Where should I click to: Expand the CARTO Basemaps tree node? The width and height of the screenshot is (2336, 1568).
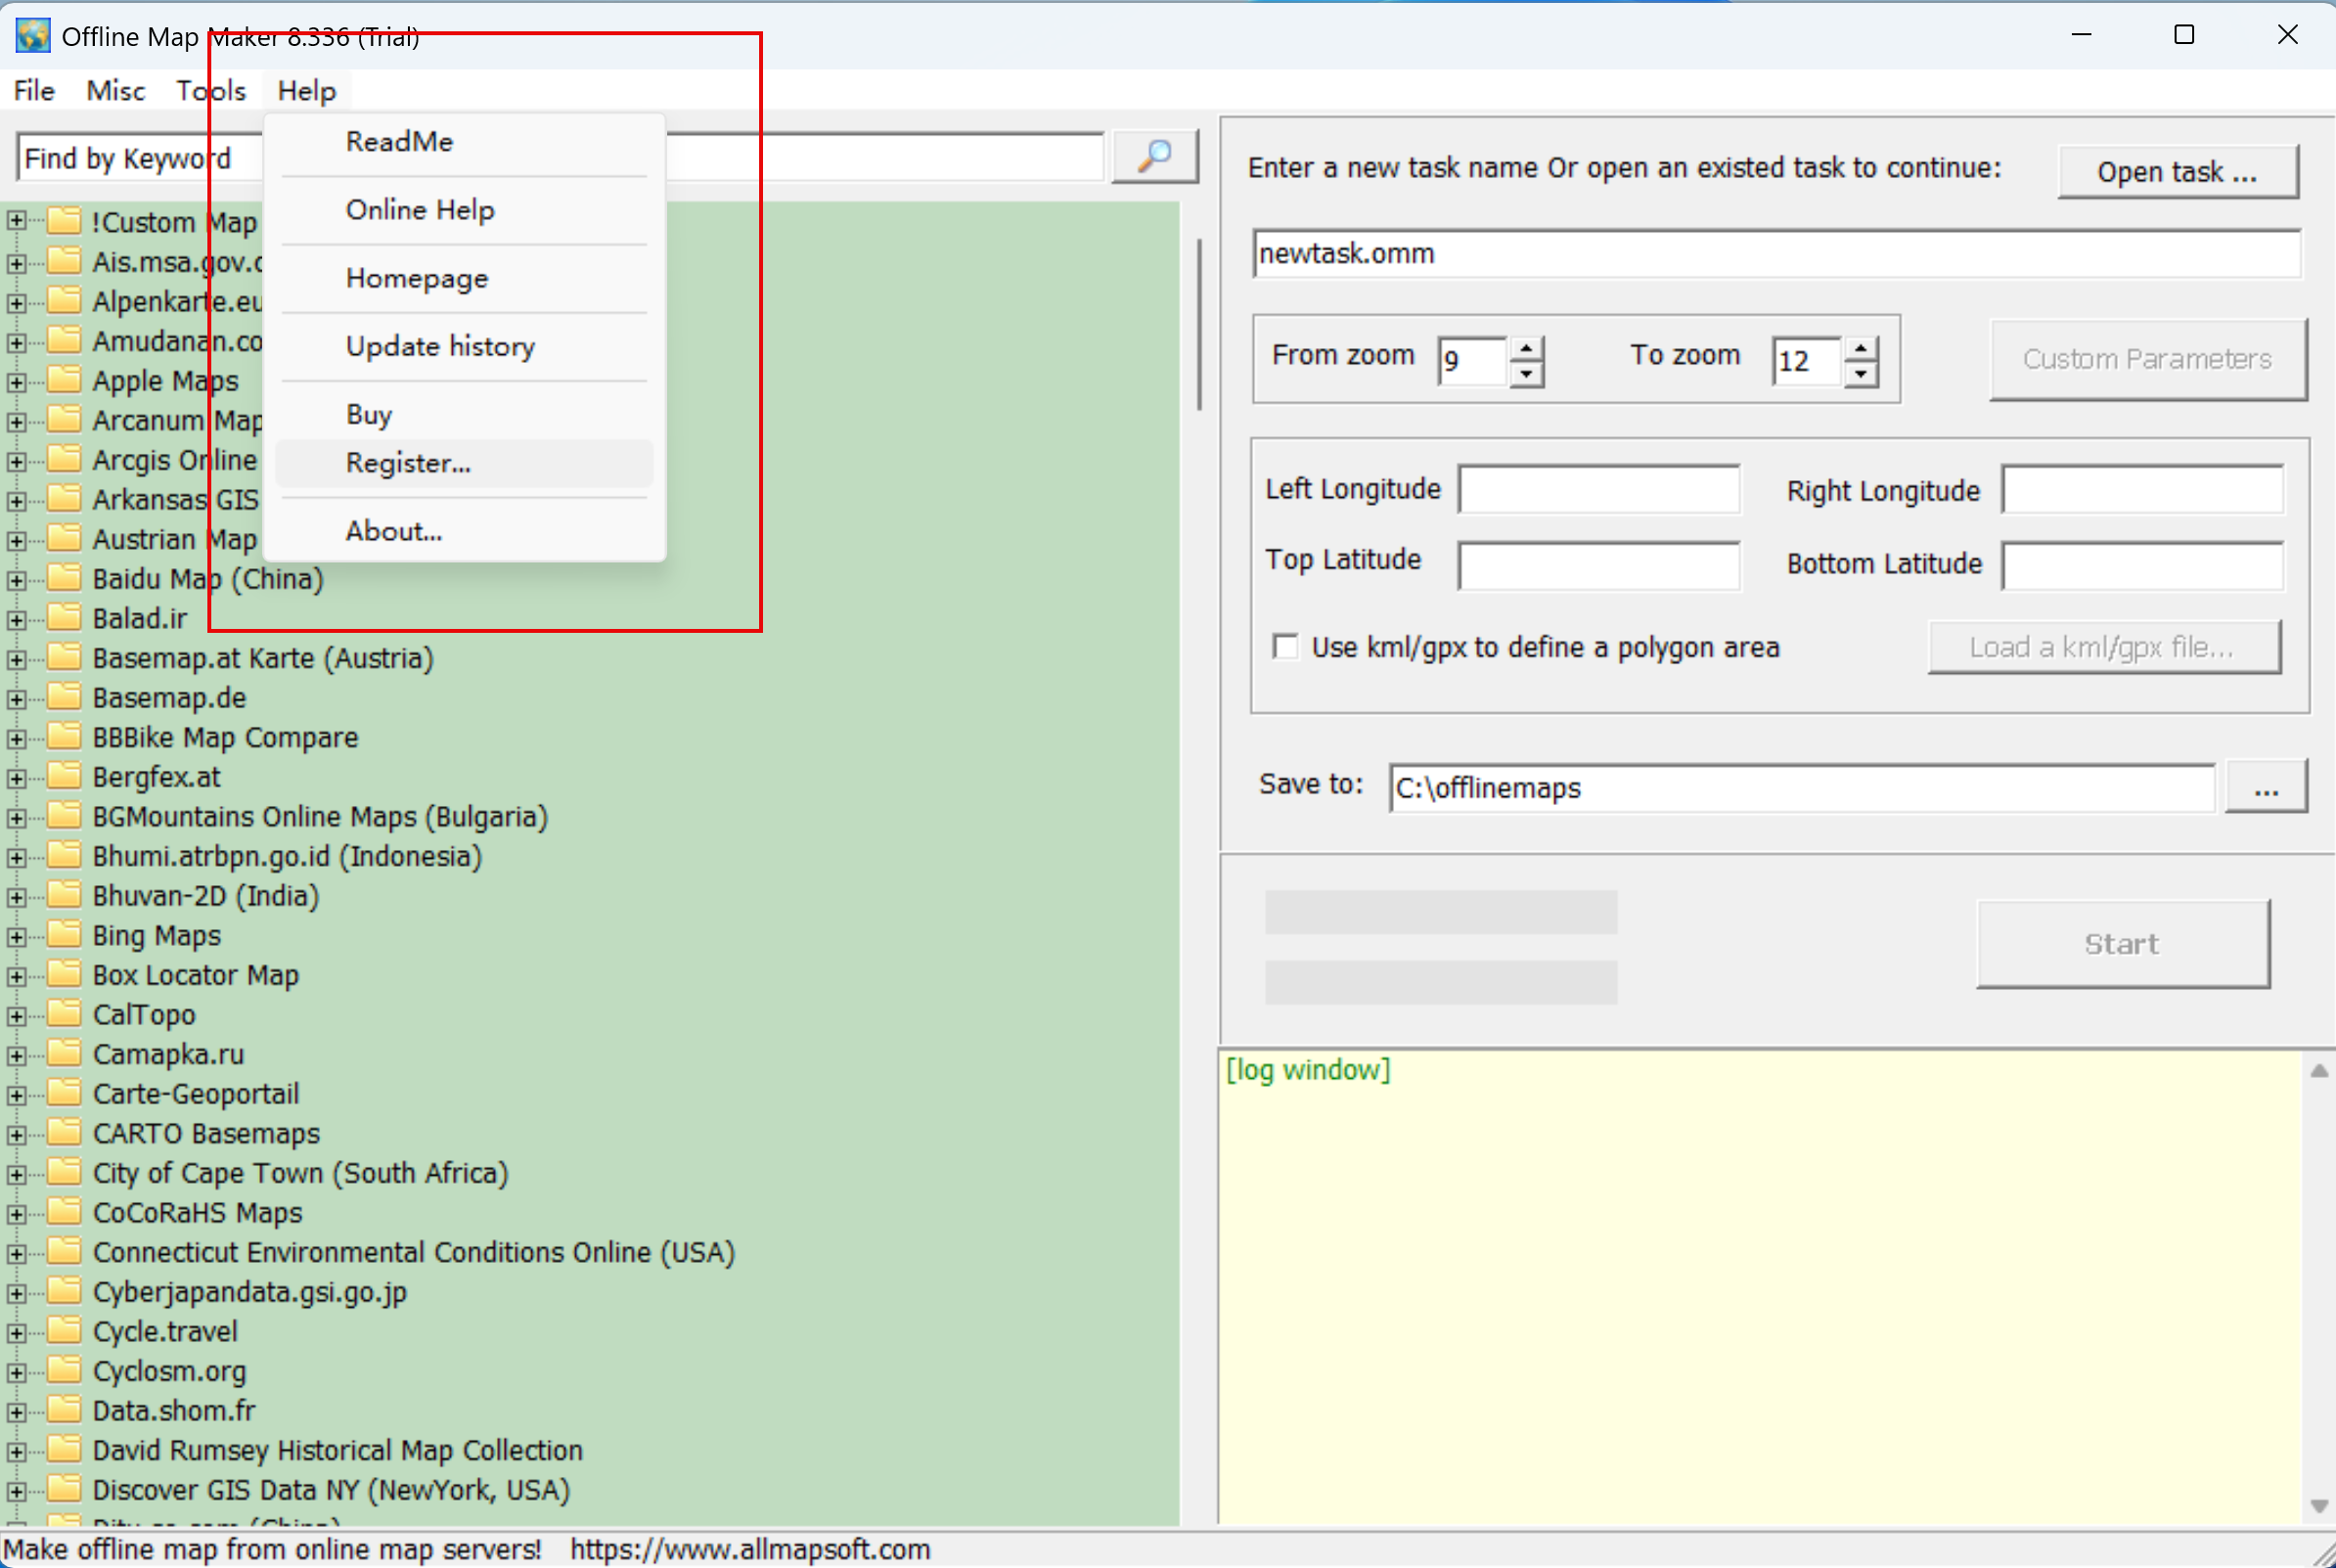[x=16, y=1134]
